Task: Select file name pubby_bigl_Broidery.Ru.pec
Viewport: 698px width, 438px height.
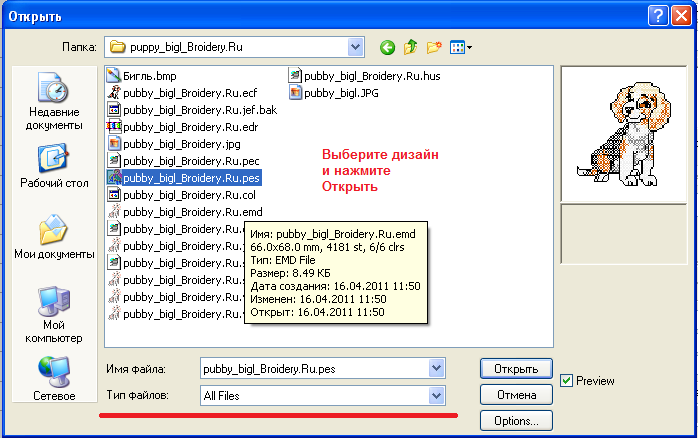Action: click(191, 161)
